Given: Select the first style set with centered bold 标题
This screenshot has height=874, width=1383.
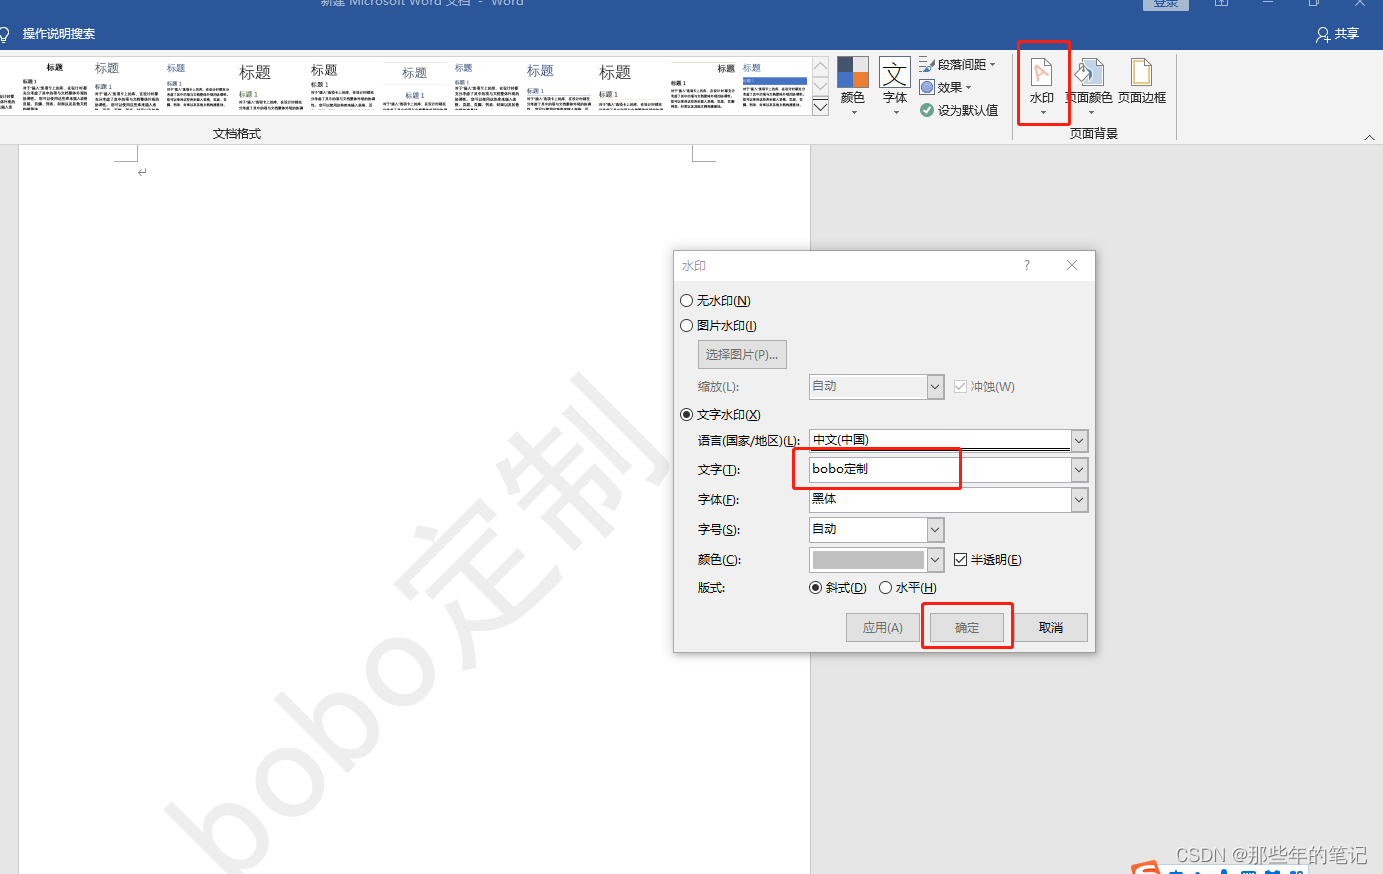Looking at the screenshot, I should (54, 86).
